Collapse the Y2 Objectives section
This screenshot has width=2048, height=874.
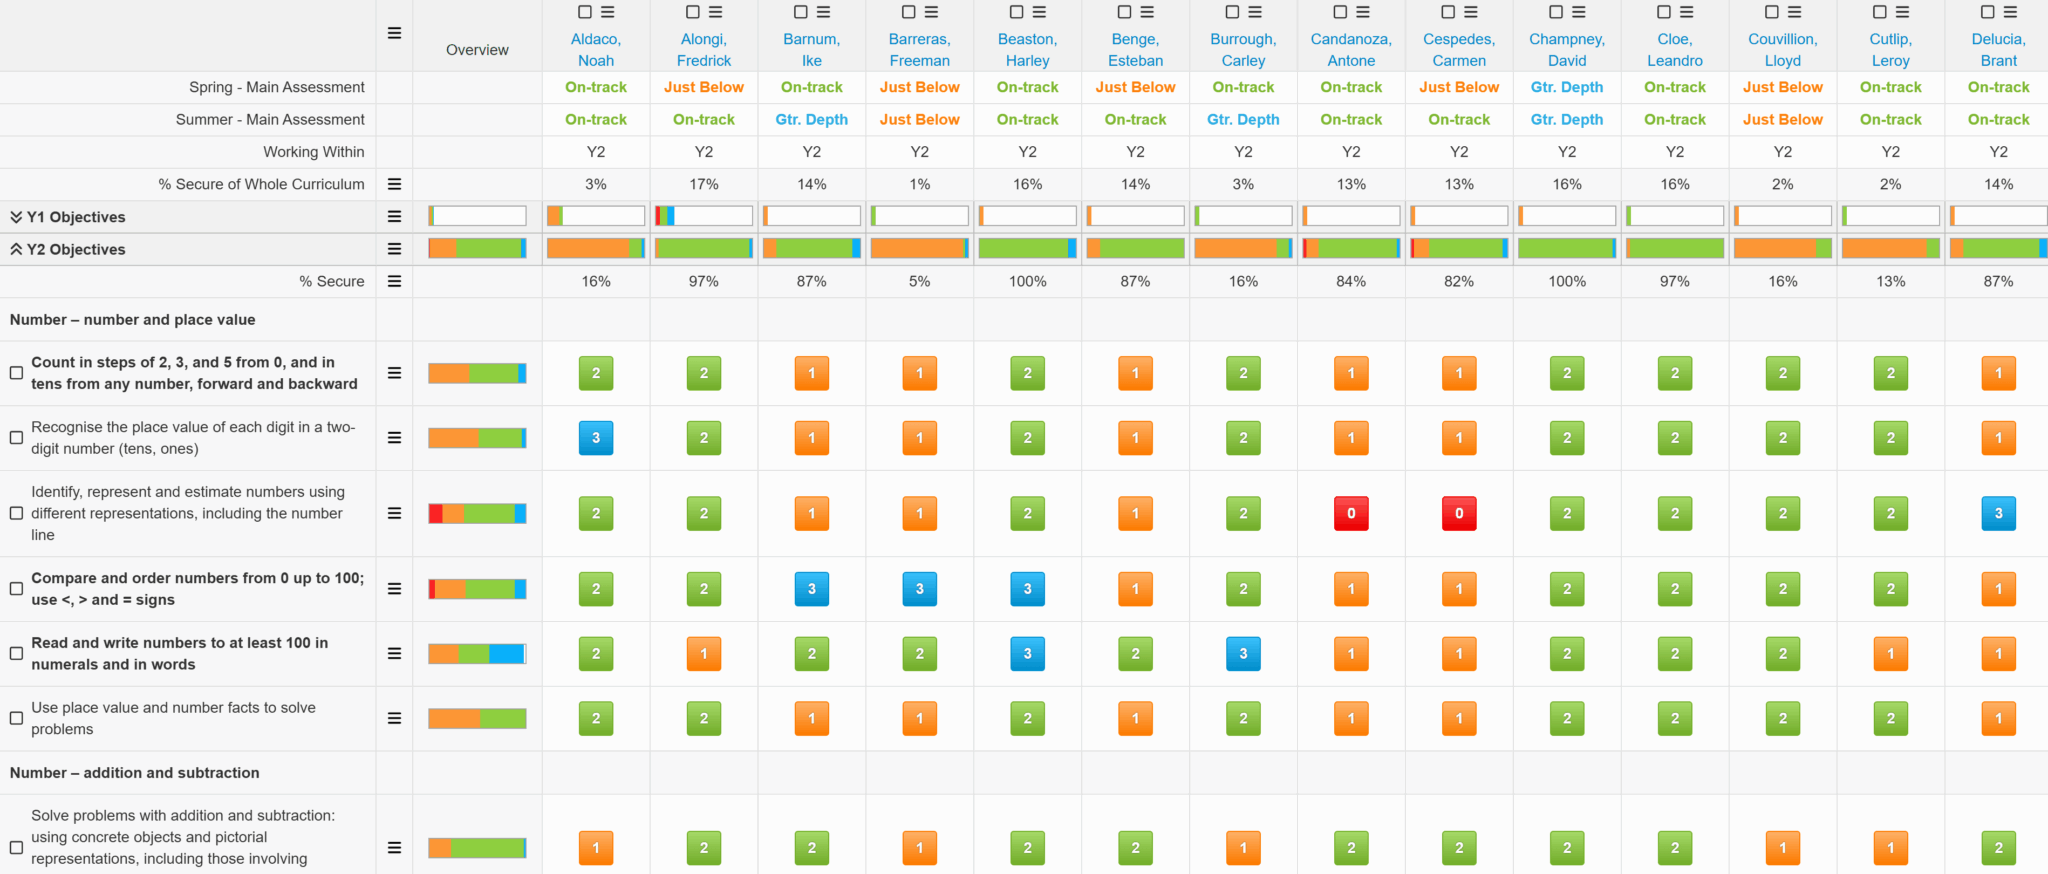click(x=16, y=249)
